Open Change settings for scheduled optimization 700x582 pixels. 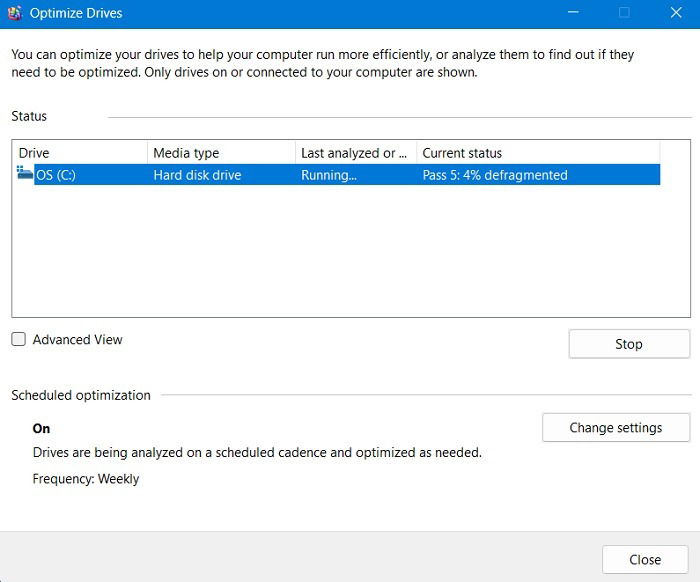616,427
